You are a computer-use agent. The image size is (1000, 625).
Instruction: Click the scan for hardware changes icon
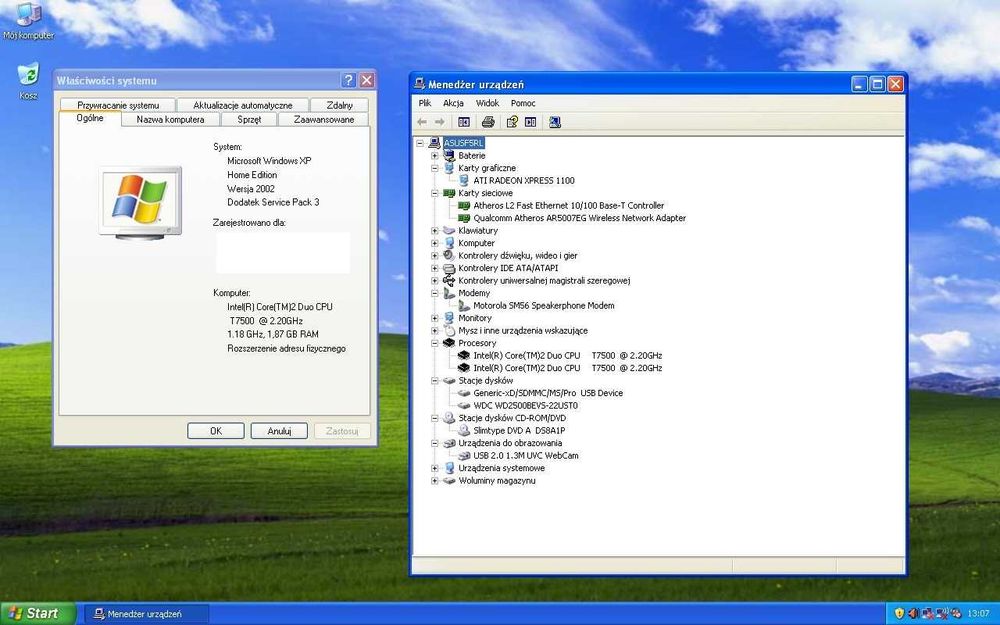[x=555, y=122]
